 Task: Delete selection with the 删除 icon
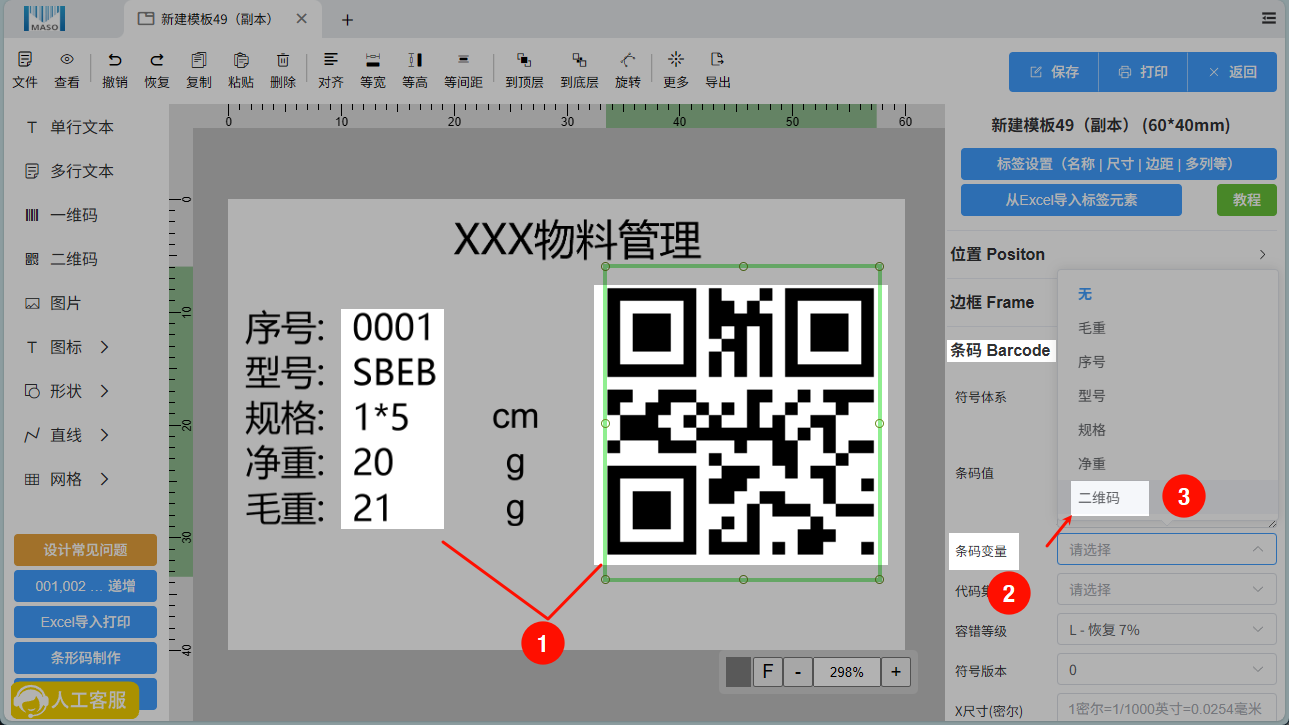[283, 60]
